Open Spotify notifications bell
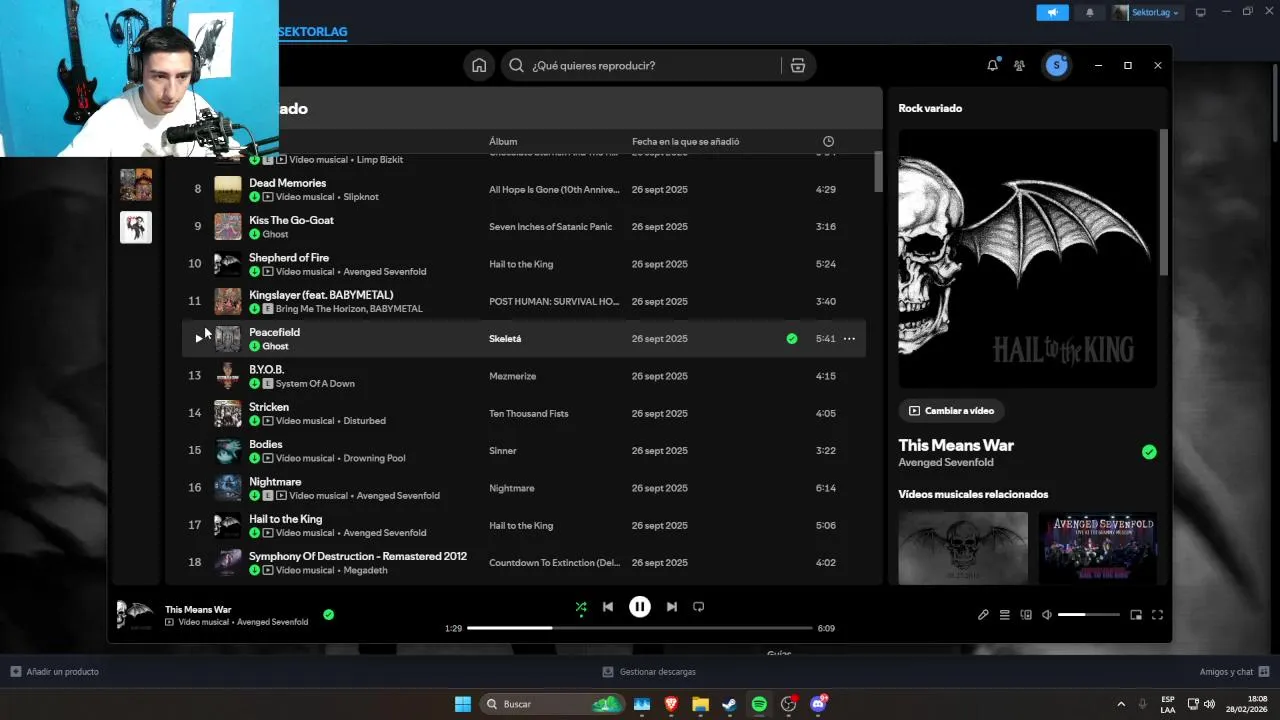This screenshot has width=1280, height=720. (x=992, y=65)
